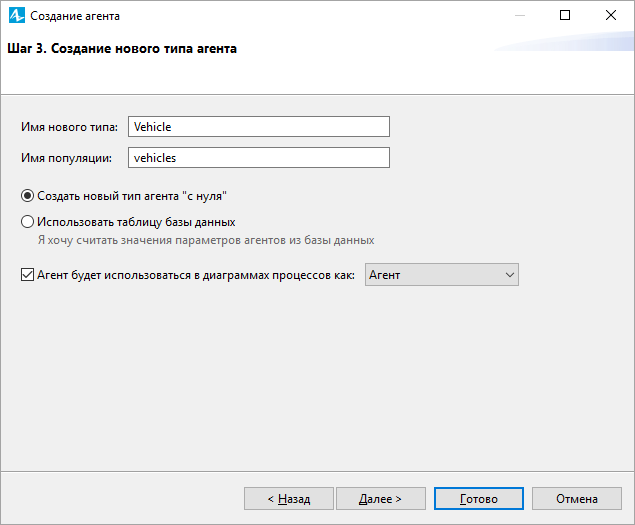Maximize the Создание агента dialog window
635x525 pixels.
(565, 15)
